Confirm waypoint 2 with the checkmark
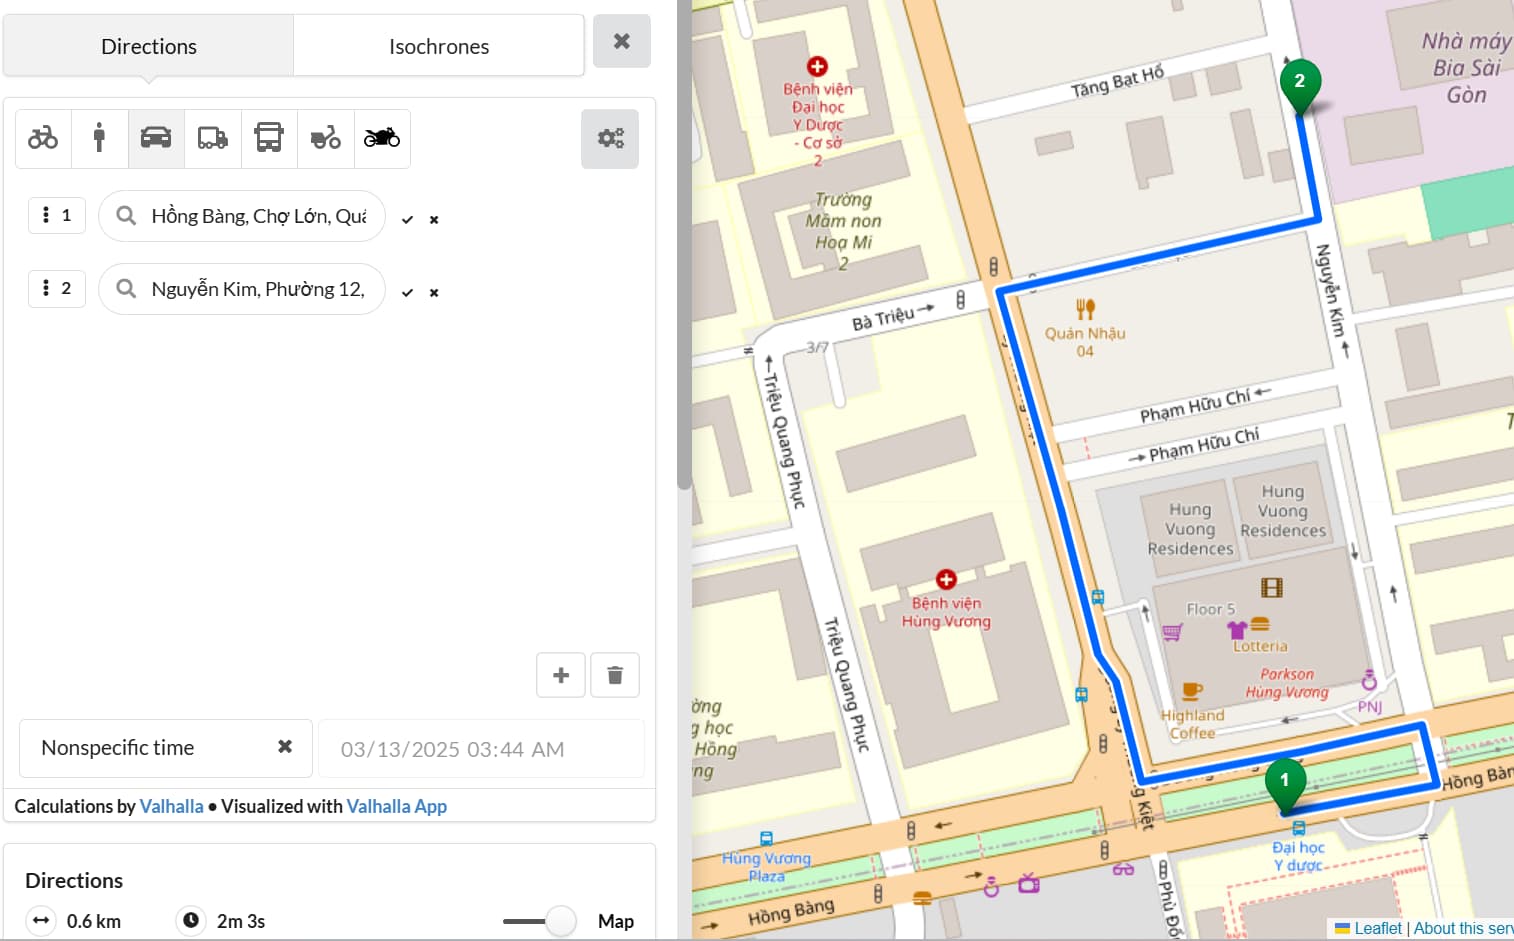 [x=407, y=293]
